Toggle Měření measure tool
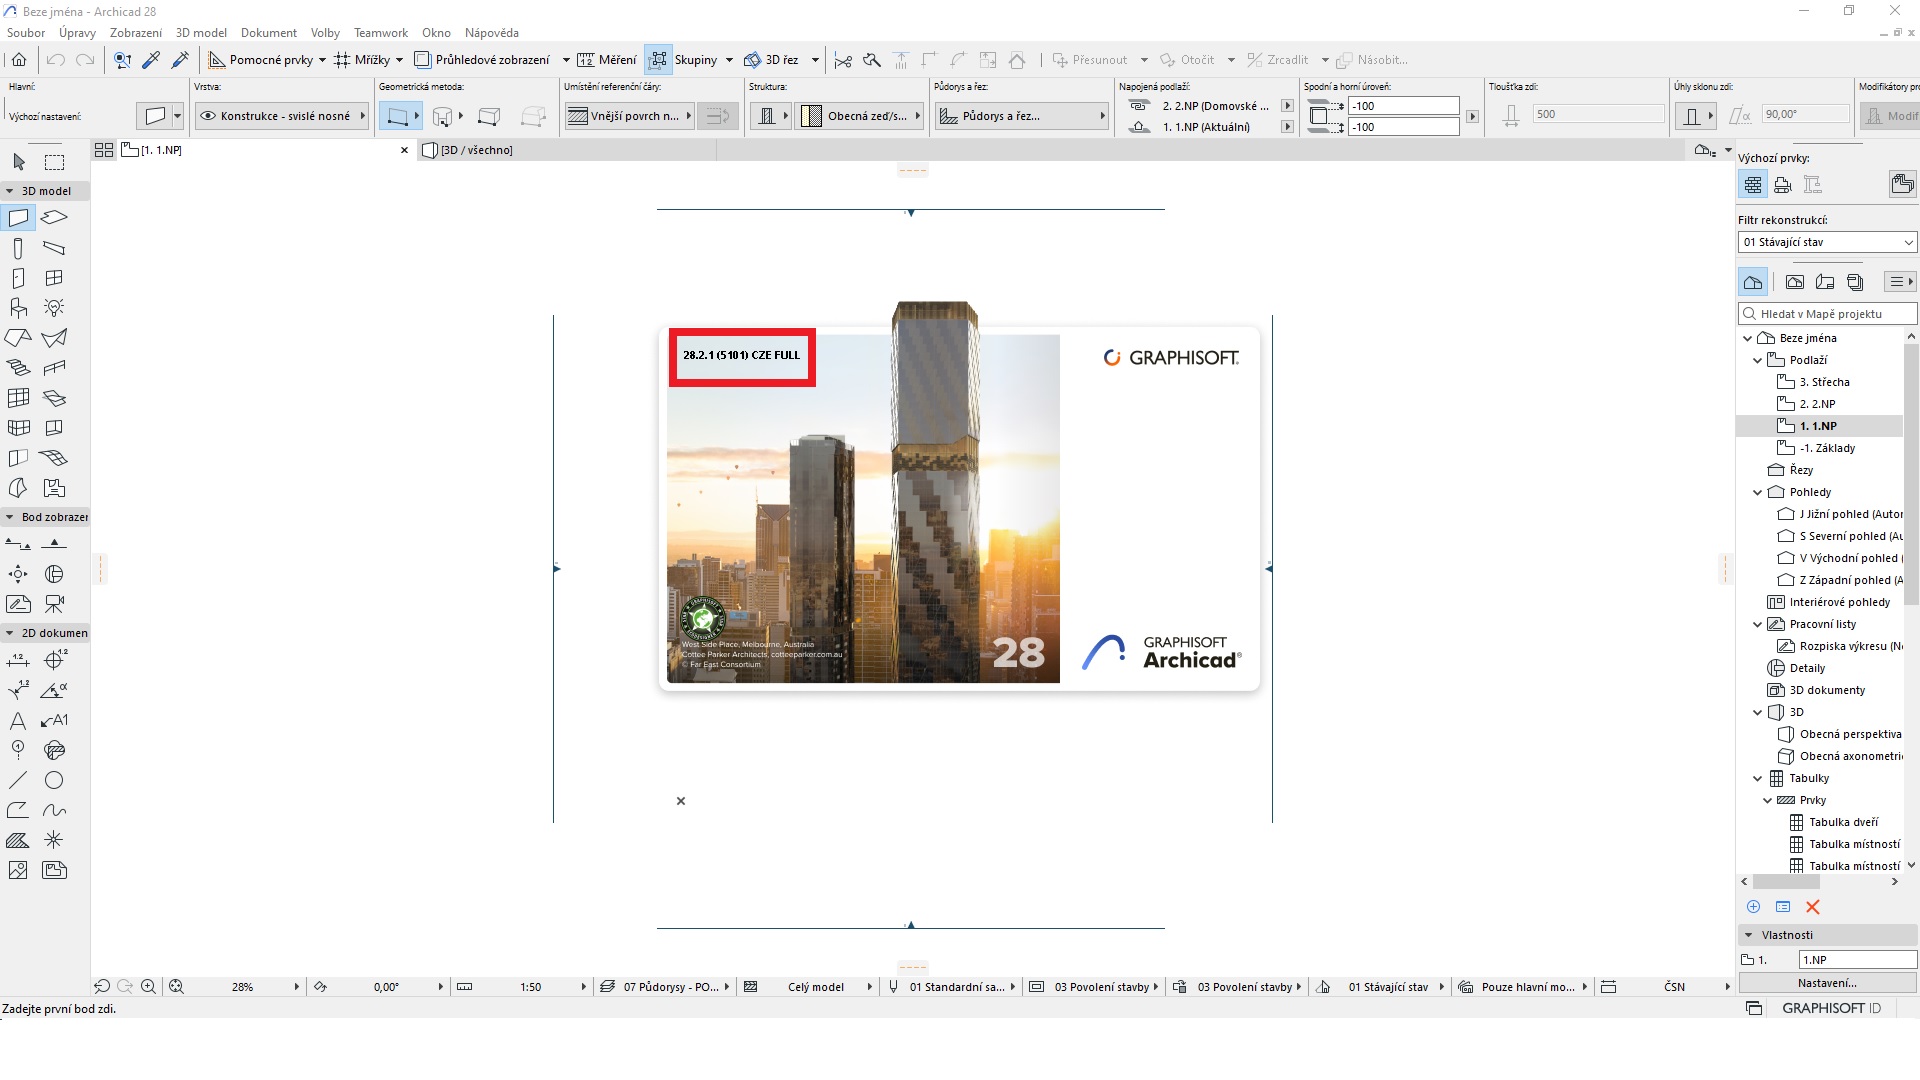 pos(607,60)
